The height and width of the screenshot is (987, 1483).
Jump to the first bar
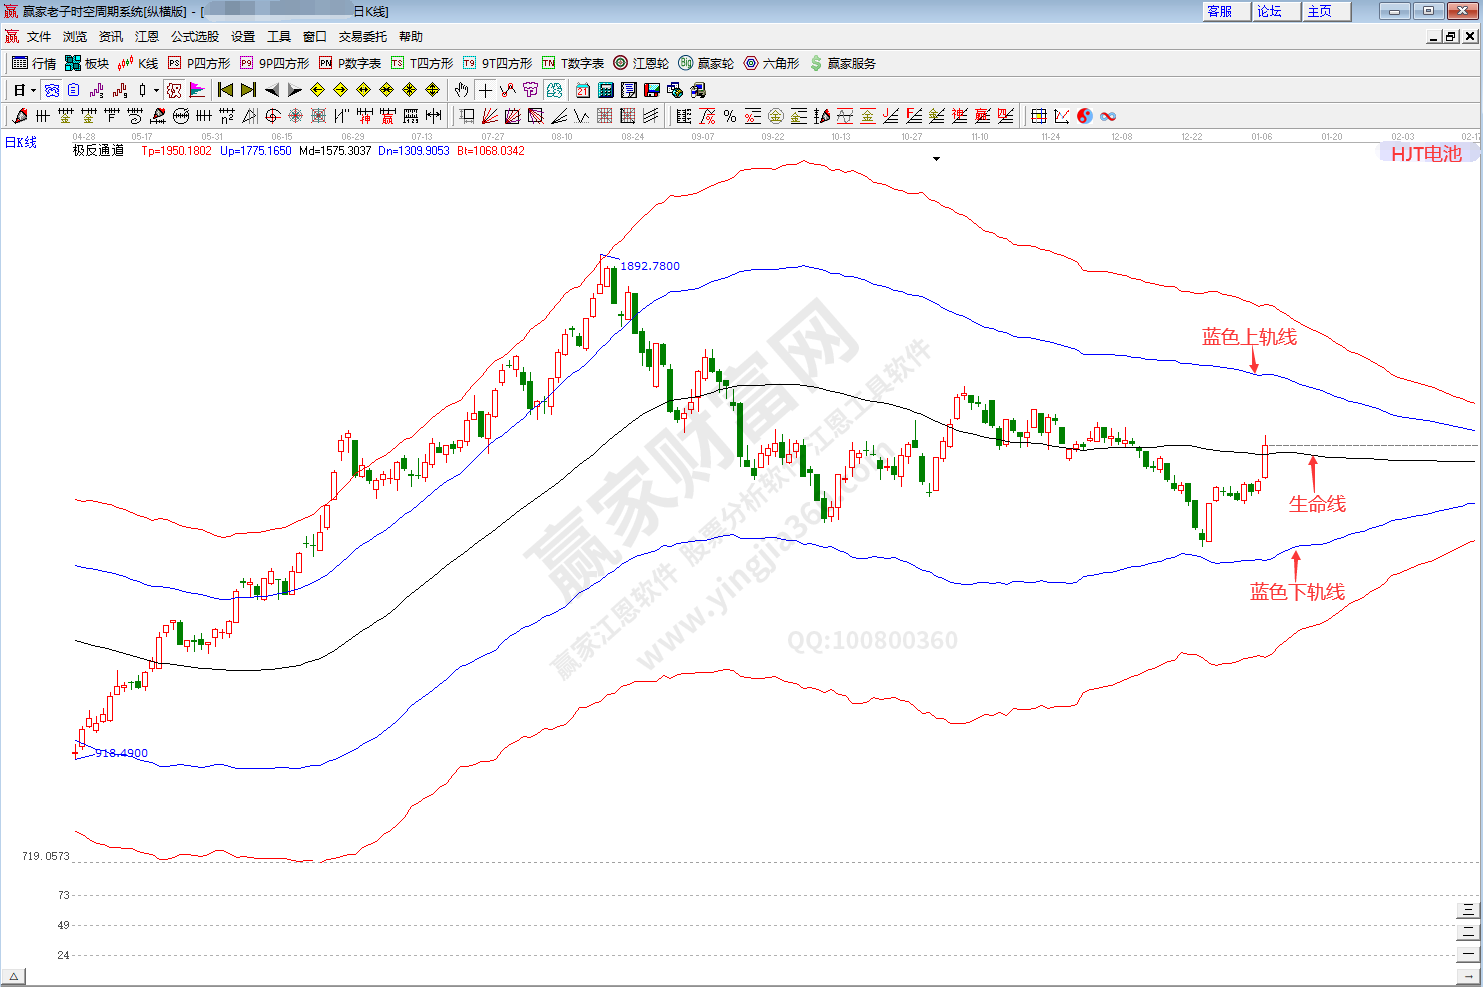(x=225, y=90)
